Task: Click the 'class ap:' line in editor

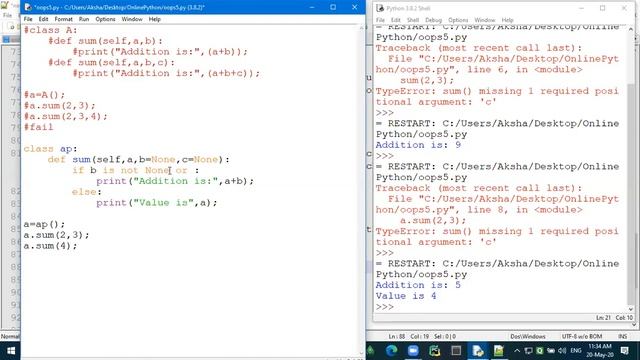Action: click(x=50, y=149)
